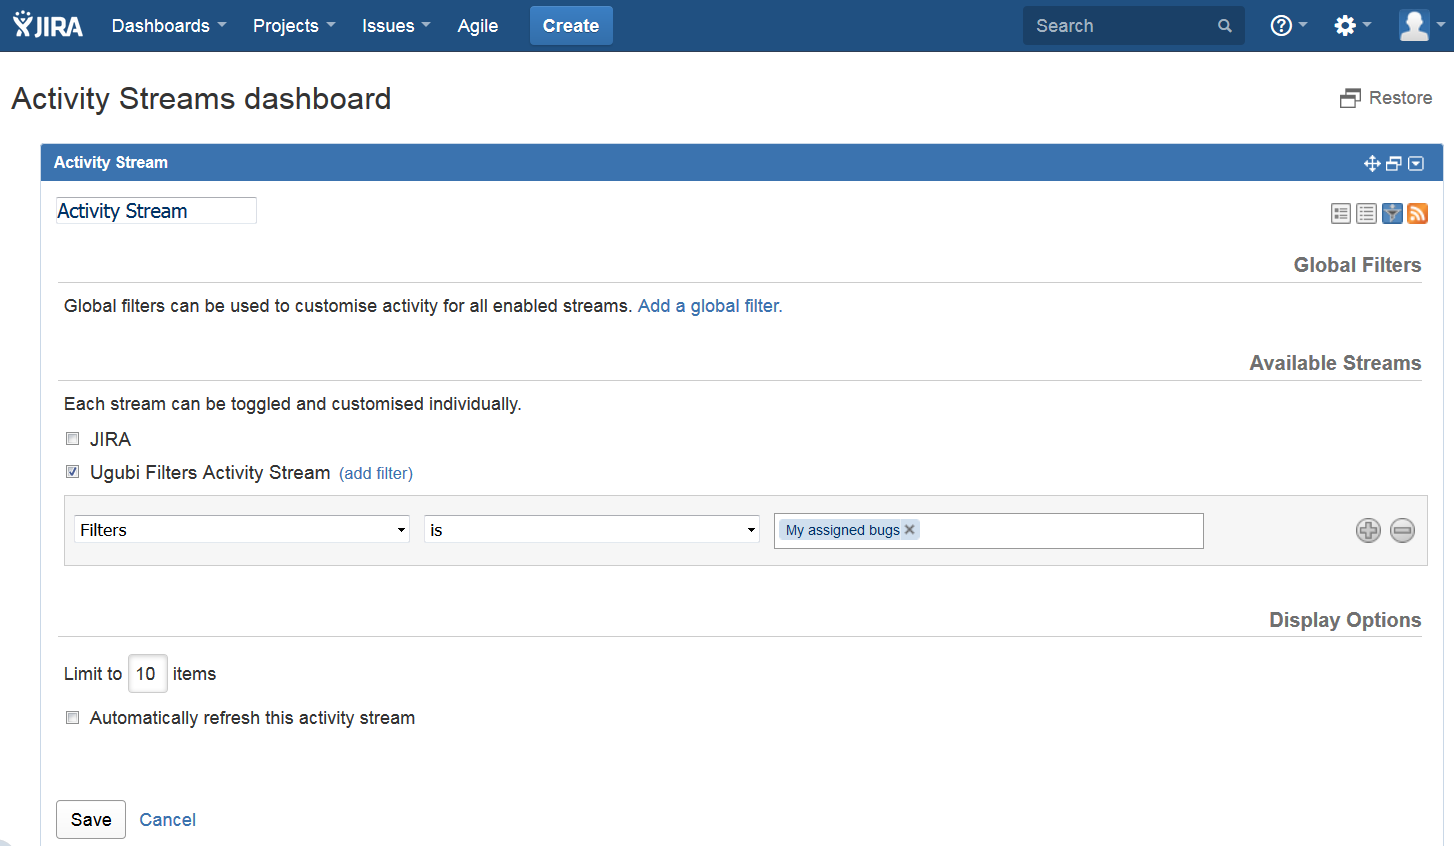Viewport: 1454px width, 846px height.
Task: Maximize the Activity Stream gadget
Action: click(x=1394, y=162)
